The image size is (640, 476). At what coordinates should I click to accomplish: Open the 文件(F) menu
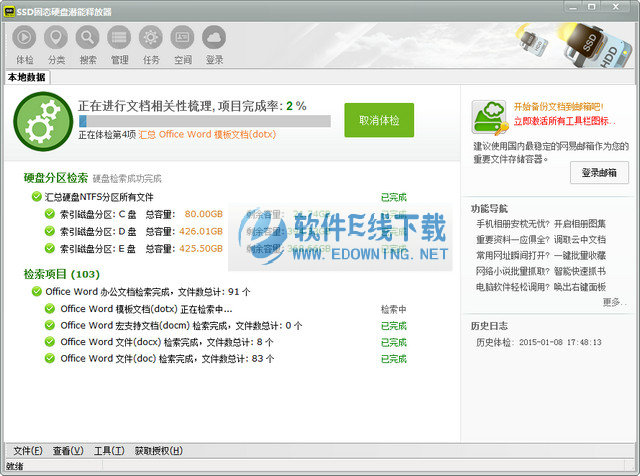pyautogui.click(x=28, y=451)
